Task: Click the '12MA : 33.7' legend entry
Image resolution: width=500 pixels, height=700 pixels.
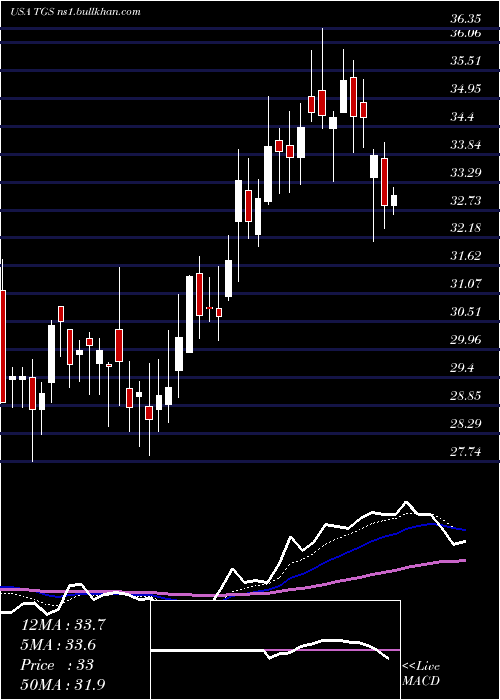Action: tap(63, 625)
